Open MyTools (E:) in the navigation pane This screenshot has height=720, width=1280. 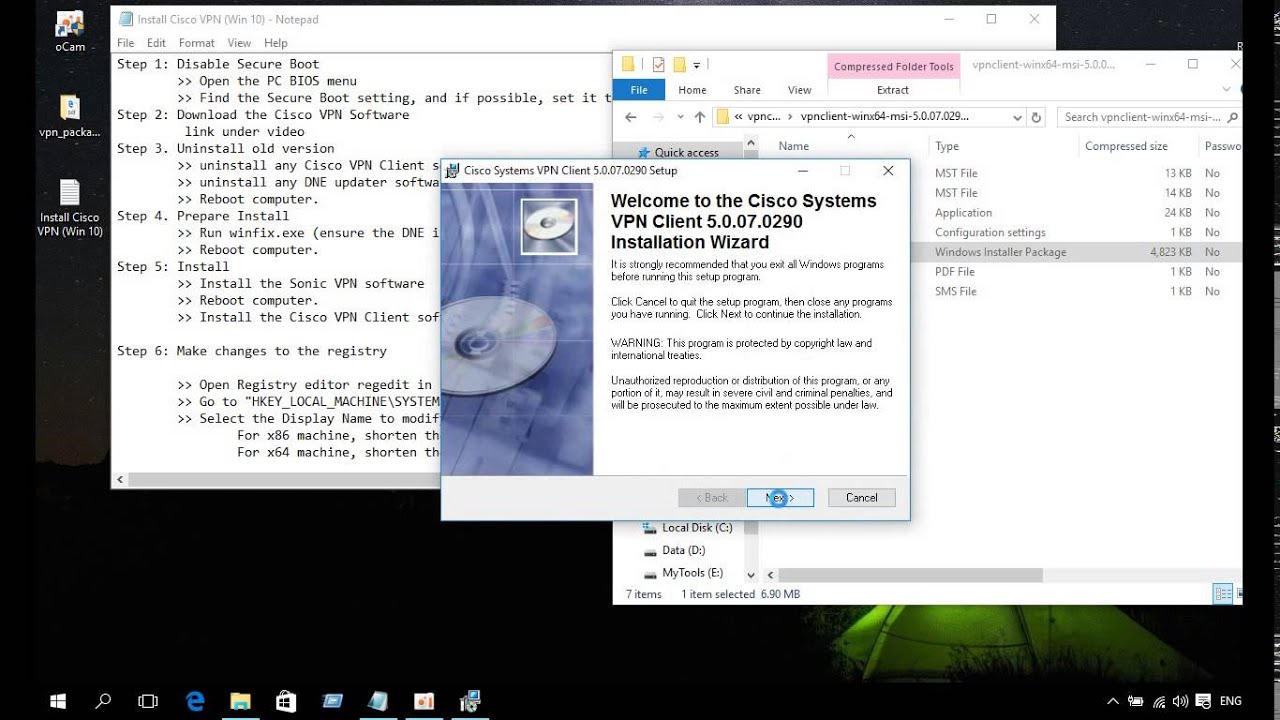[x=684, y=573]
